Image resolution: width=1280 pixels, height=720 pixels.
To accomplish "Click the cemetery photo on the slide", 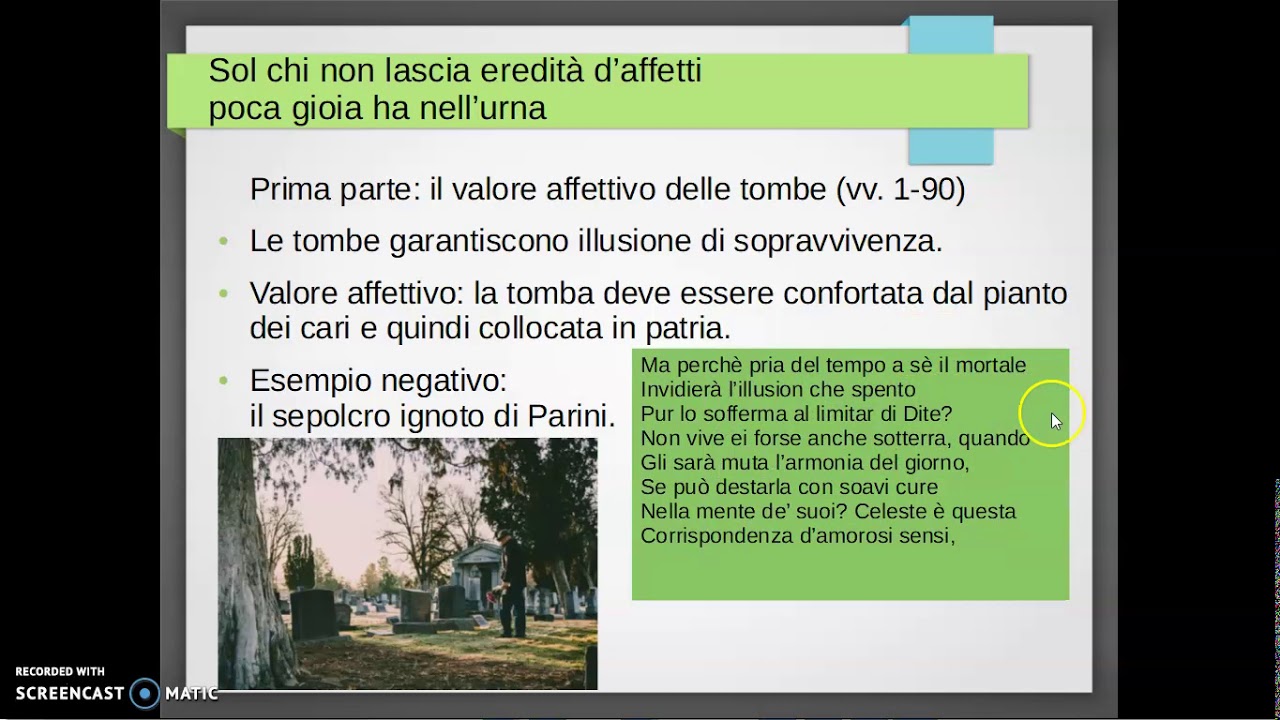I will point(407,564).
